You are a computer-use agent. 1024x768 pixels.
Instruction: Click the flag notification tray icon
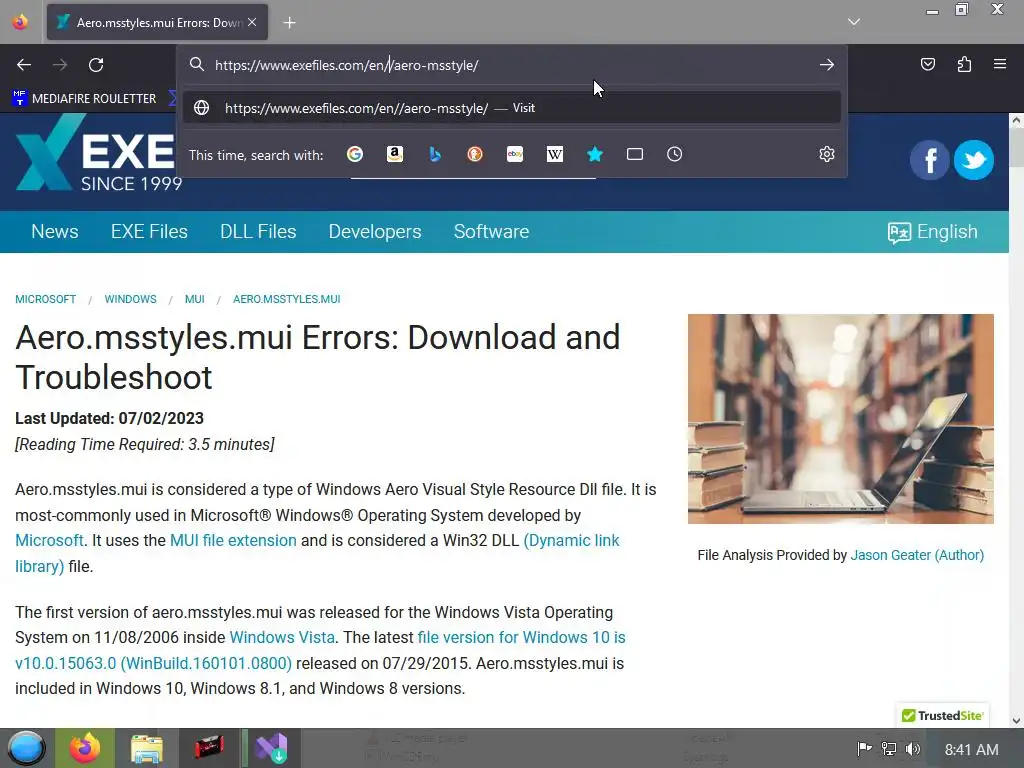pos(864,749)
